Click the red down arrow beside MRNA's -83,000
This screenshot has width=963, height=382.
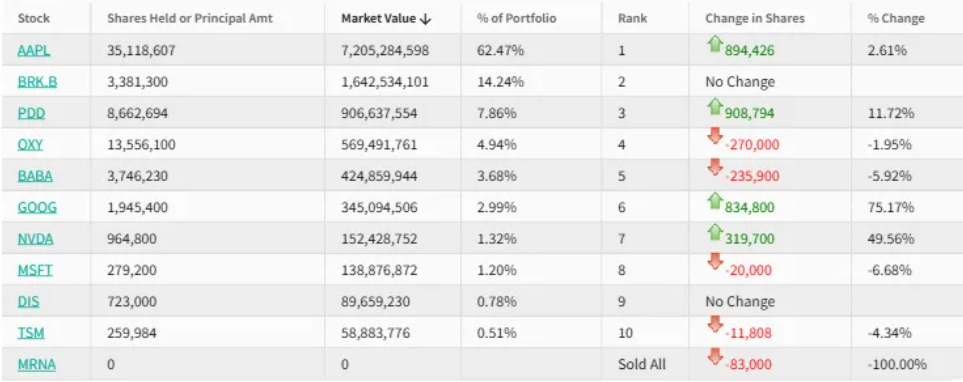714,357
